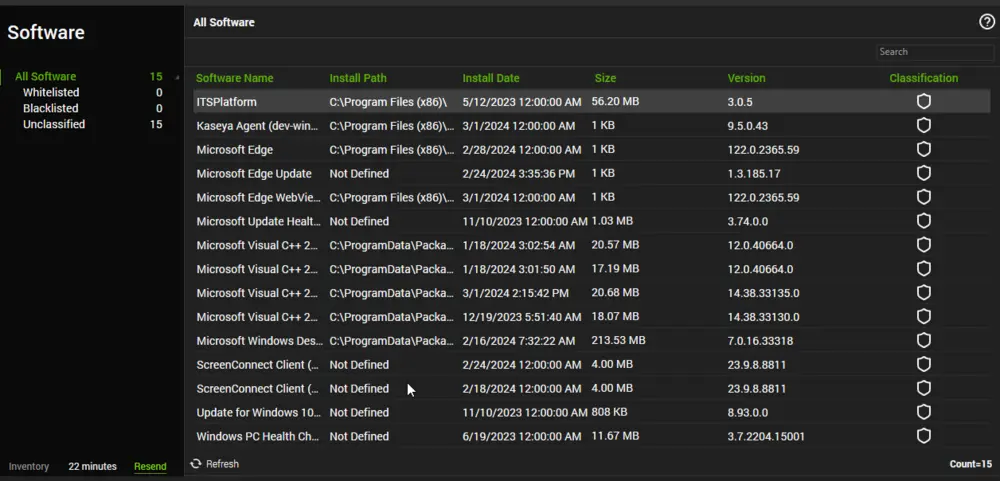The width and height of the screenshot is (1000, 481).
Task: Click shield for Visual C++ version 14.38.33135.0
Action: click(923, 293)
